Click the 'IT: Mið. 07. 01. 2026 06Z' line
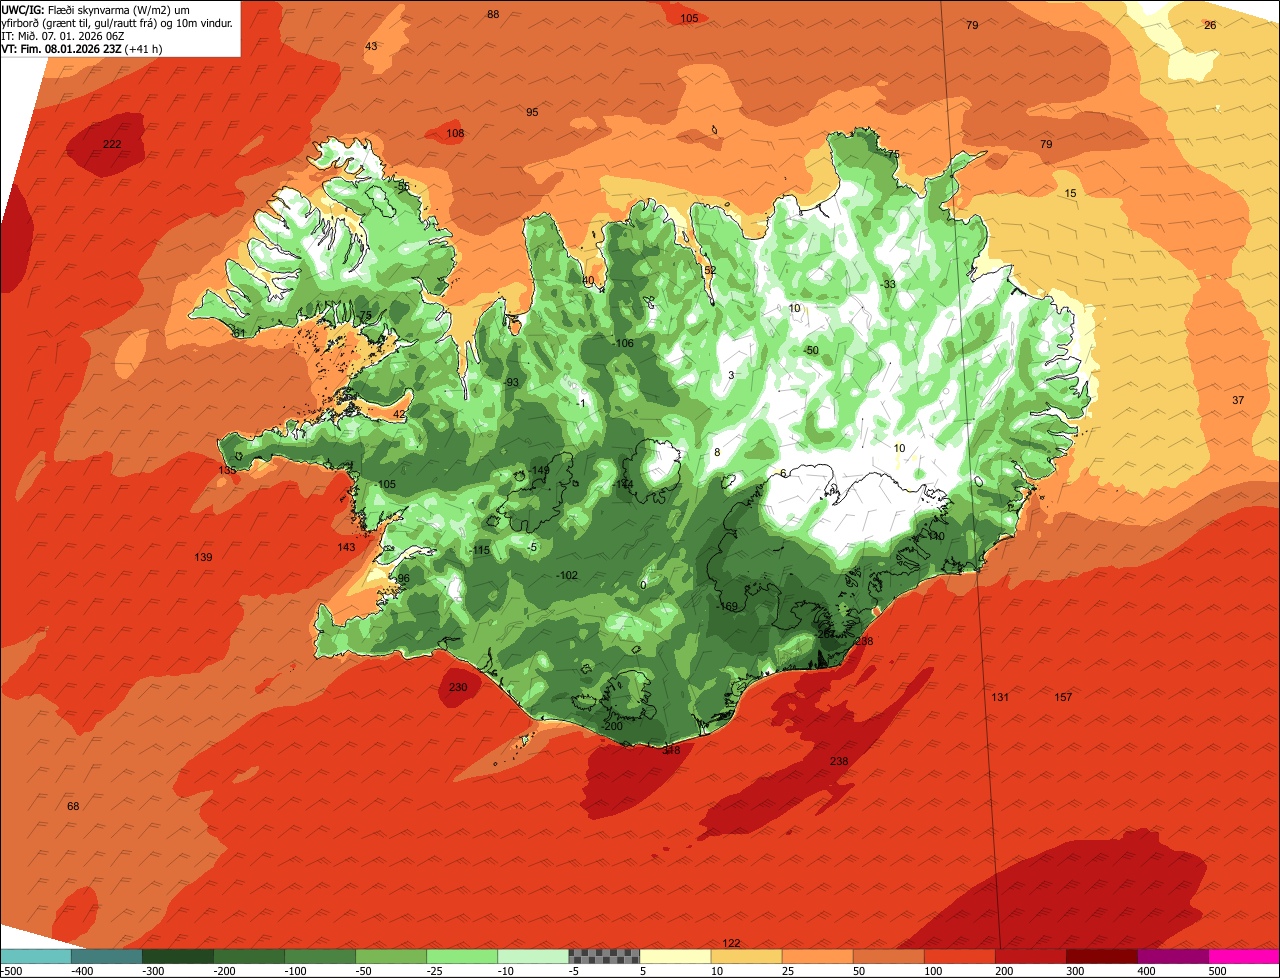 (63, 35)
